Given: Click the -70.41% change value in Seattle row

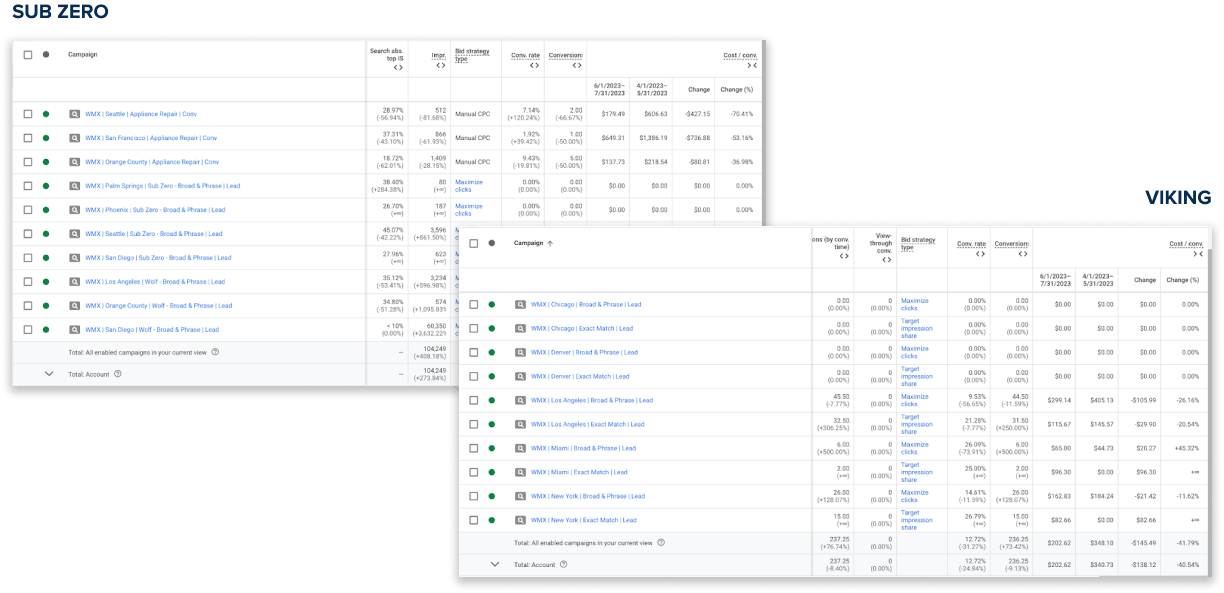Looking at the screenshot, I should [741, 114].
